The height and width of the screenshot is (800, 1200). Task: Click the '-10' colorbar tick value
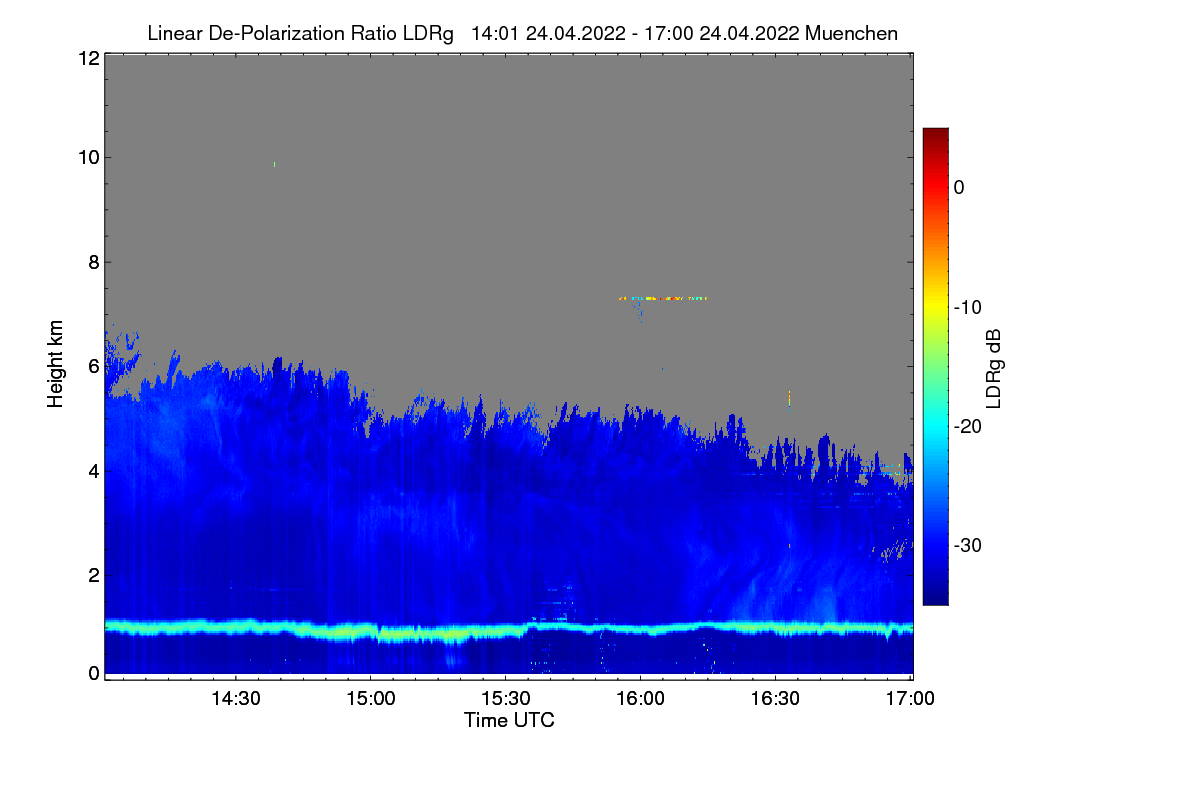(966, 307)
